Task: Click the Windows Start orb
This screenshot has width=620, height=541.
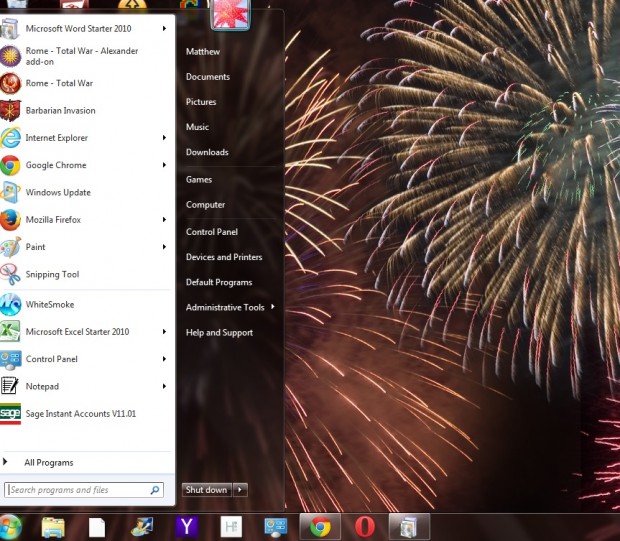Action: tap(10, 527)
